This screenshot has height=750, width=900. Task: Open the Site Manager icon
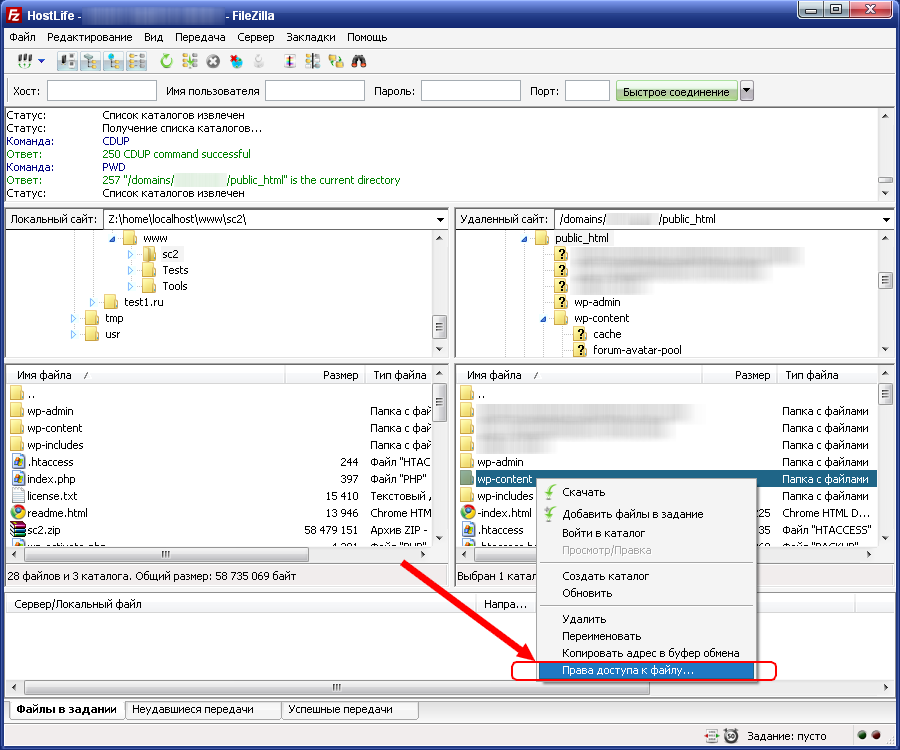pyautogui.click(x=24, y=61)
